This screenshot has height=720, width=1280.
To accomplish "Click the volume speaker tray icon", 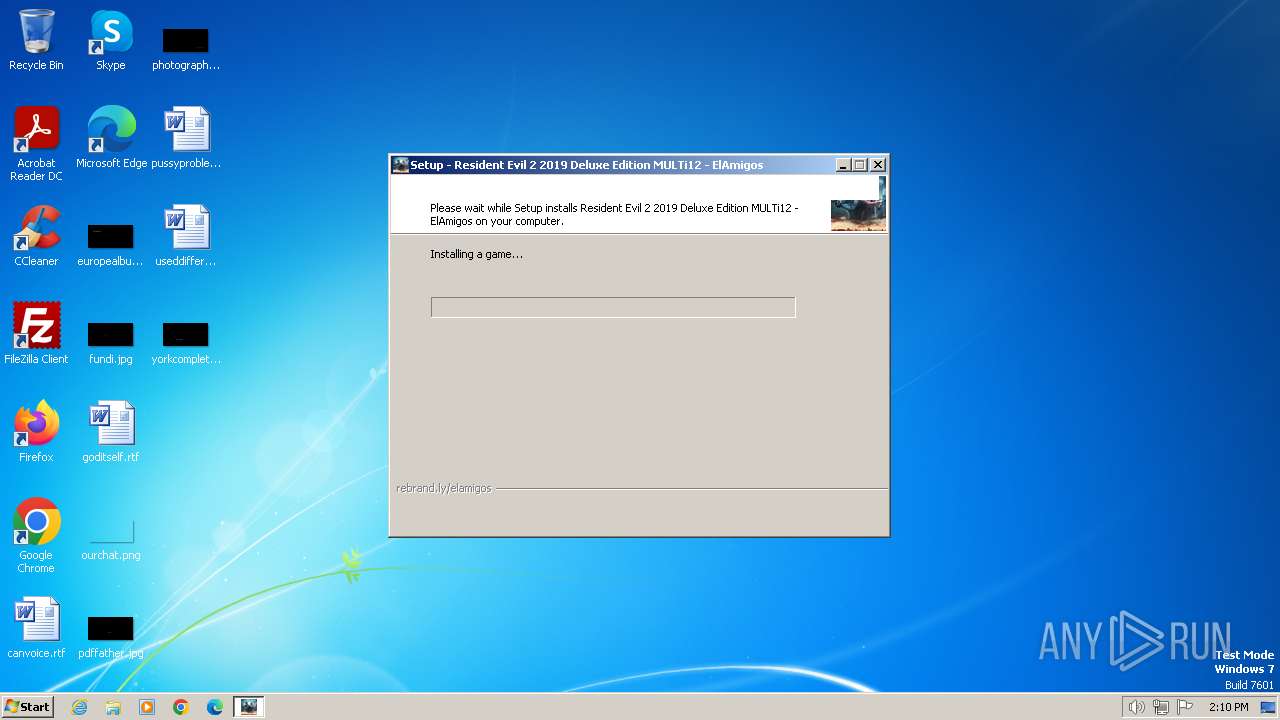I will click(1136, 707).
